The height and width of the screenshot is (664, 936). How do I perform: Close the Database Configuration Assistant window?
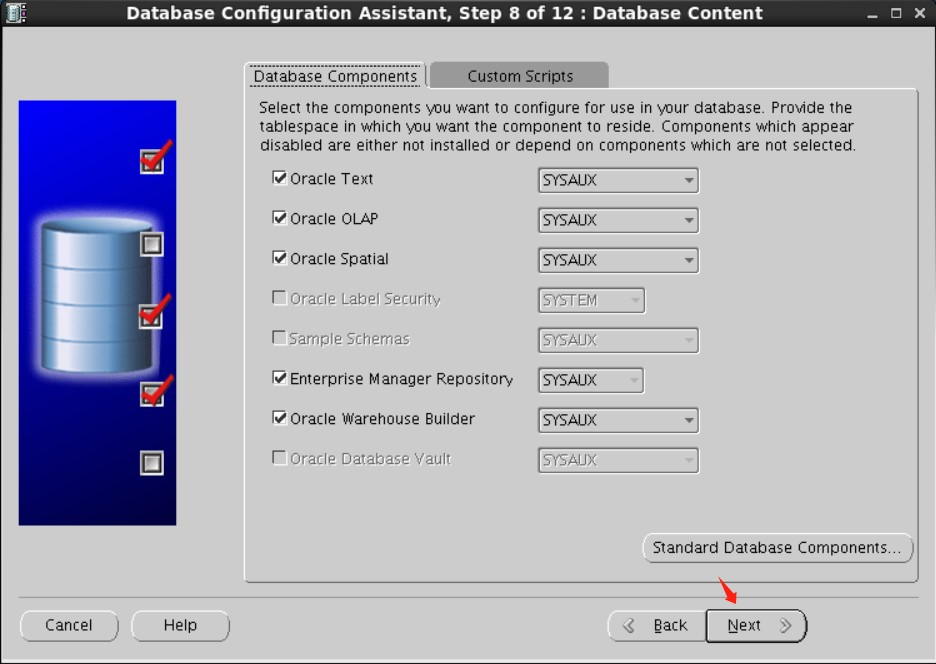pos(920,13)
